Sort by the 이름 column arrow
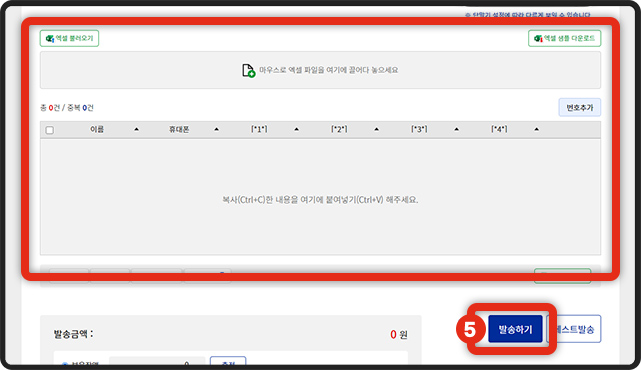641x370 pixels. [x=137, y=129]
